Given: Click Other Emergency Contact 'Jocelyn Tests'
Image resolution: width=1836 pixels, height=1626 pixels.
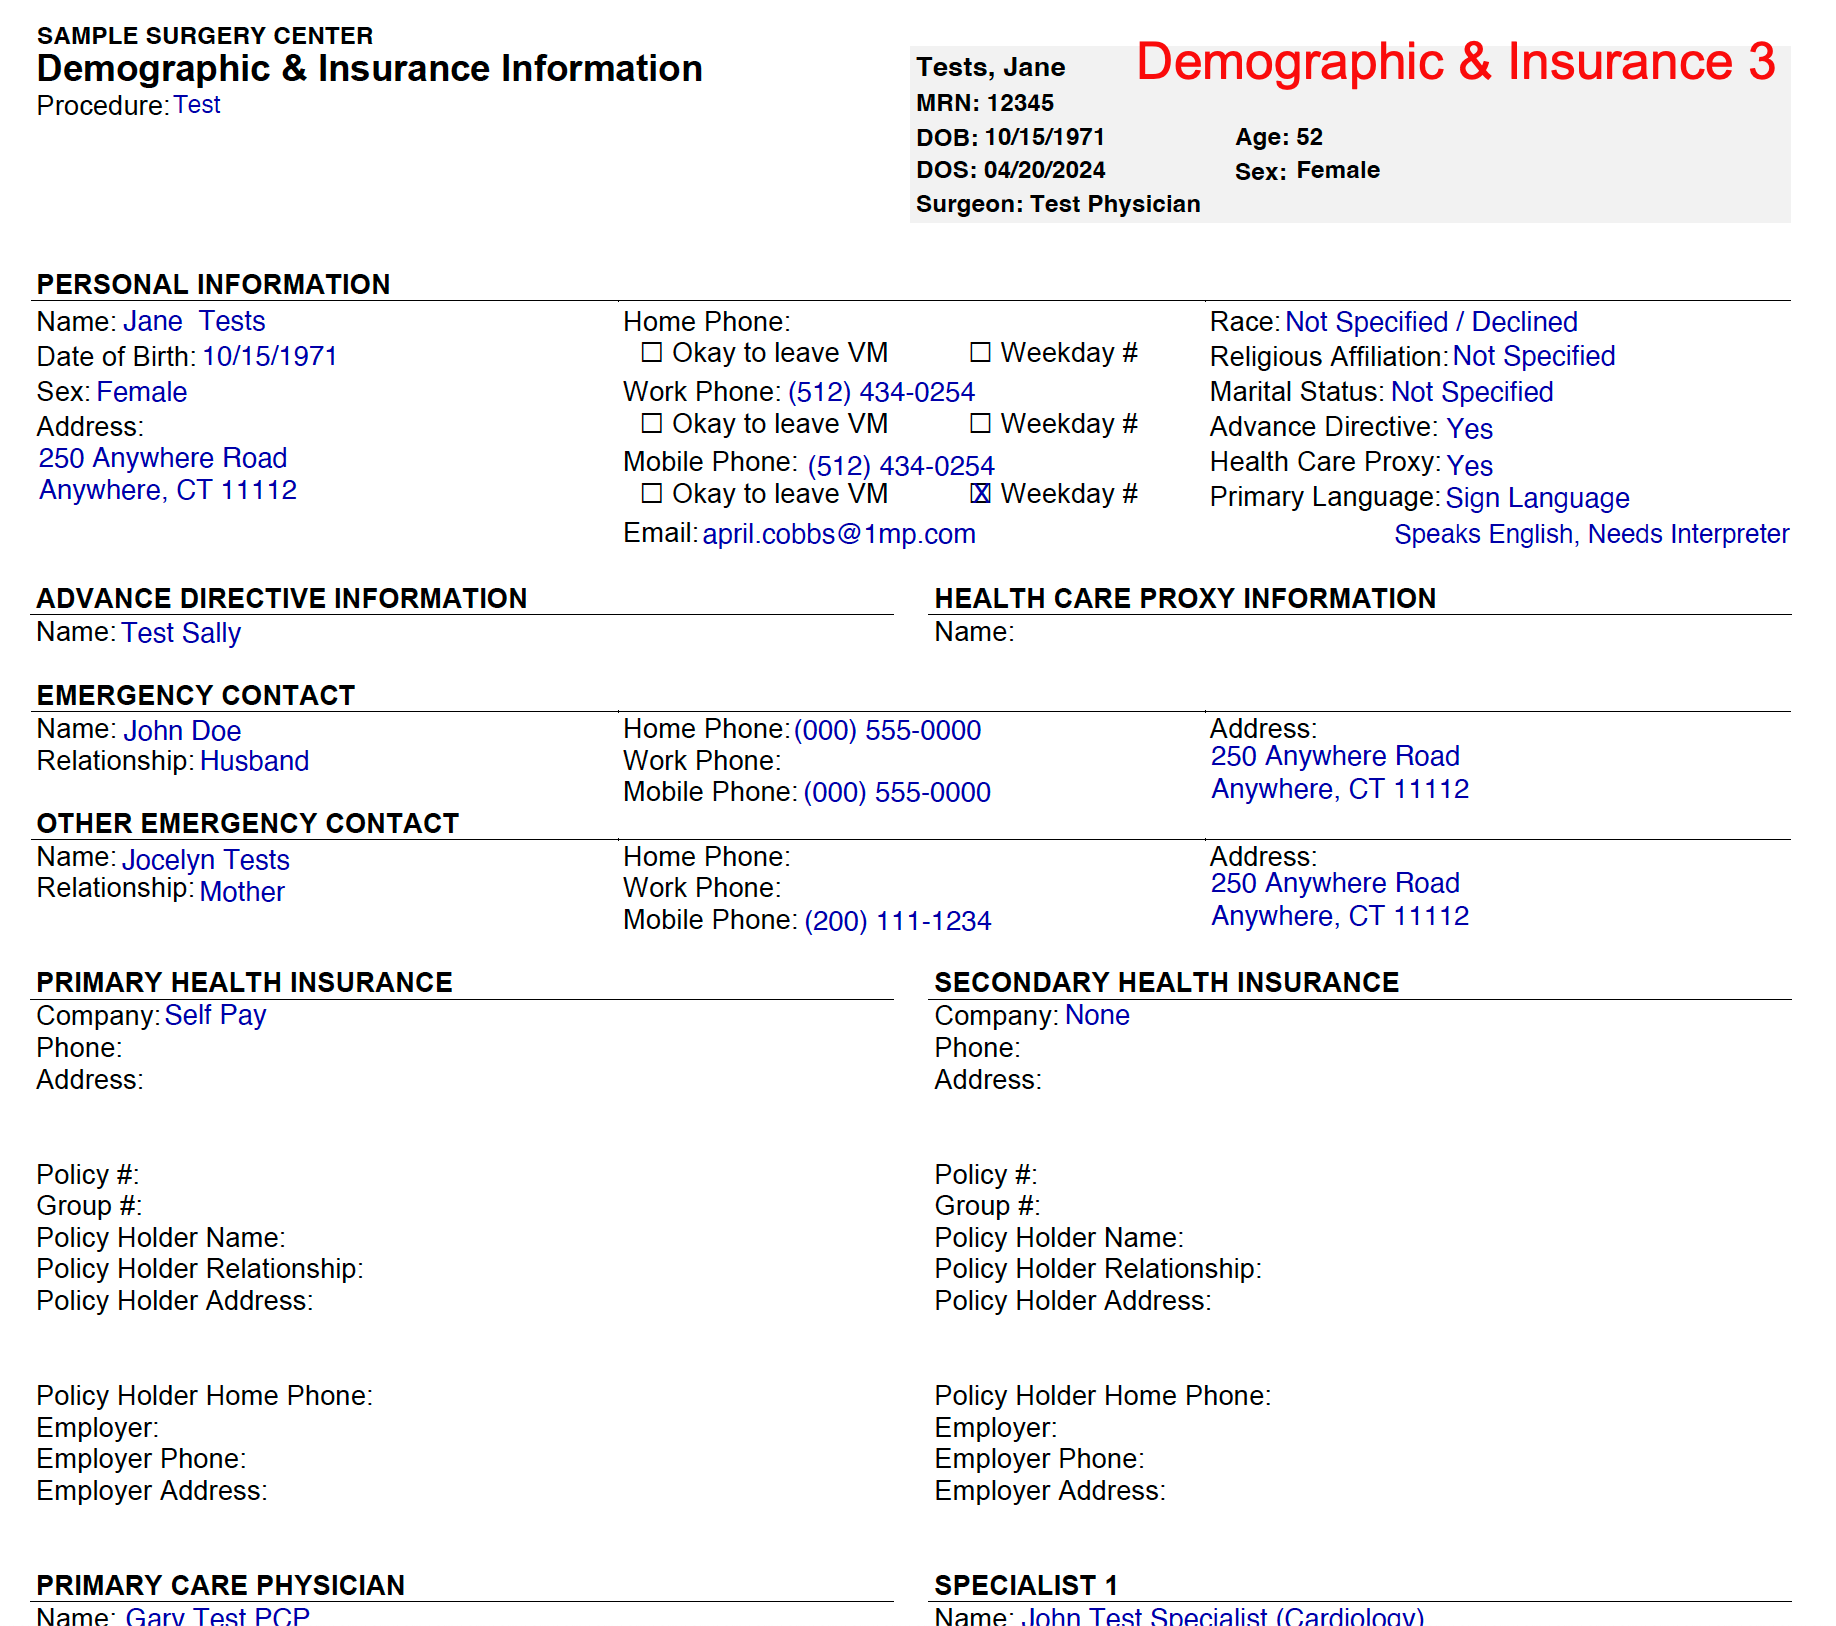Looking at the screenshot, I should (205, 860).
